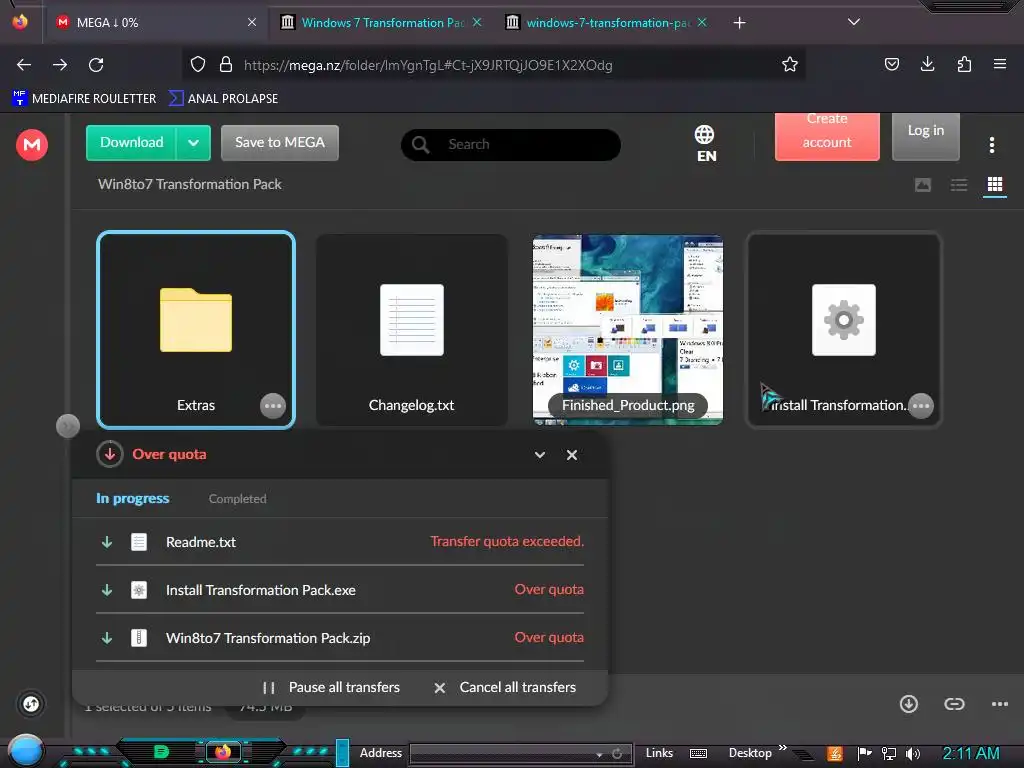Screen dimensions: 1024x768
Task: Open the Firefox downloads panel
Action: [927, 64]
